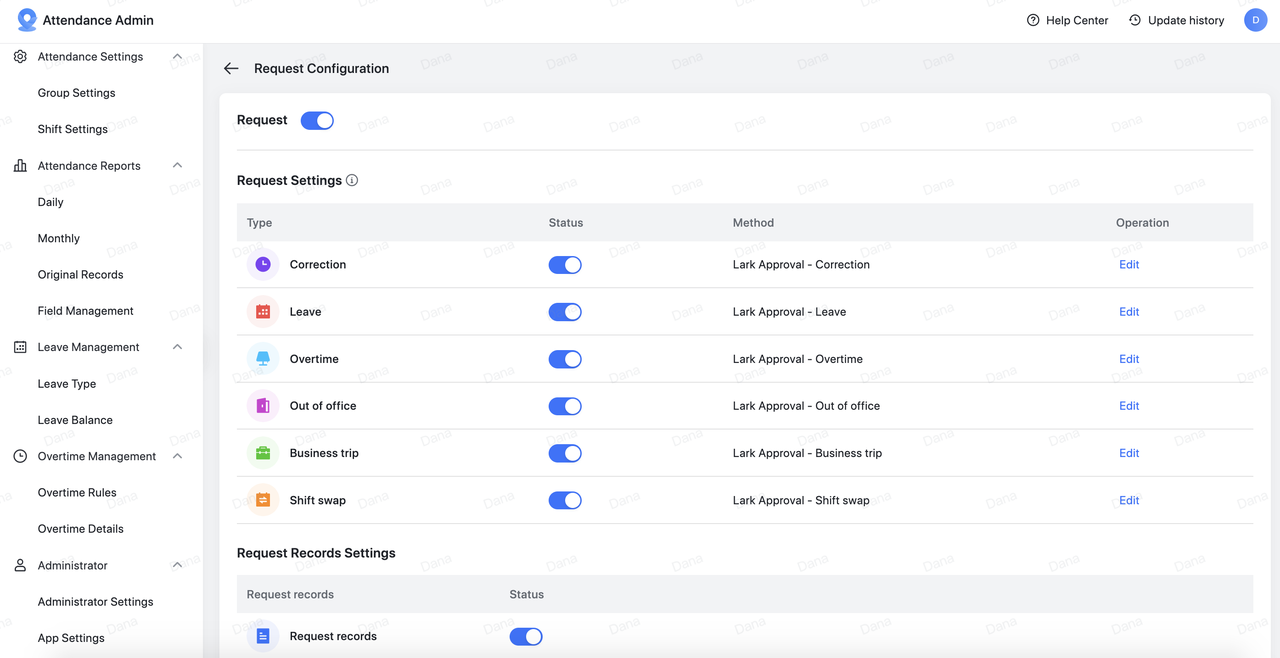Screen dimensions: 1280x658
Task: Collapse the Attendance Settings section
Action: pyautogui.click(x=177, y=57)
